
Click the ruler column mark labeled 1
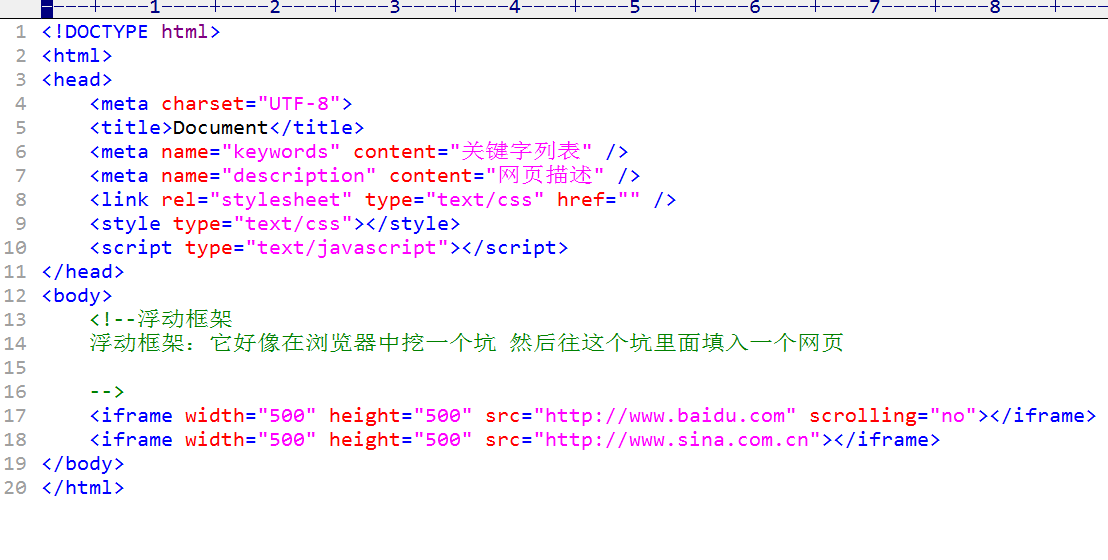155,8
